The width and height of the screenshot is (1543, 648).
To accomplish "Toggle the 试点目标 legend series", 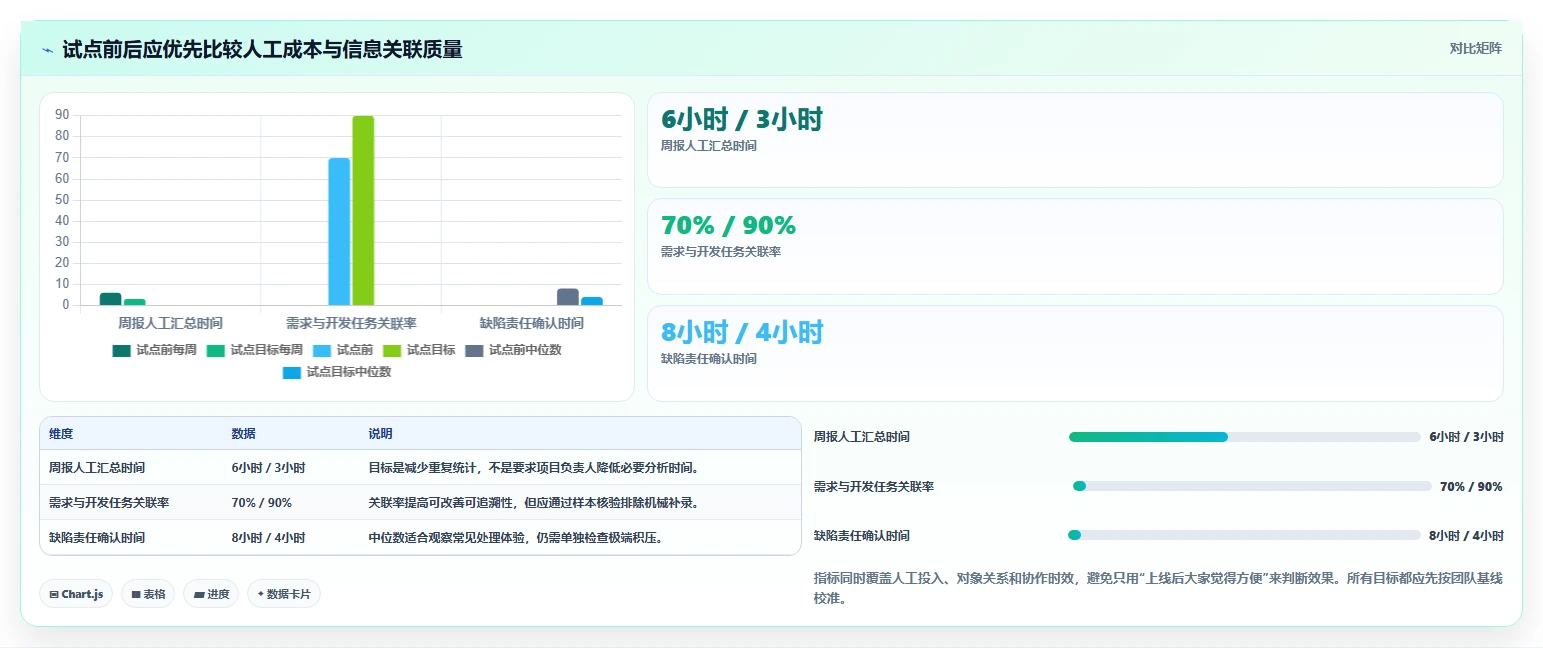I will [419, 350].
